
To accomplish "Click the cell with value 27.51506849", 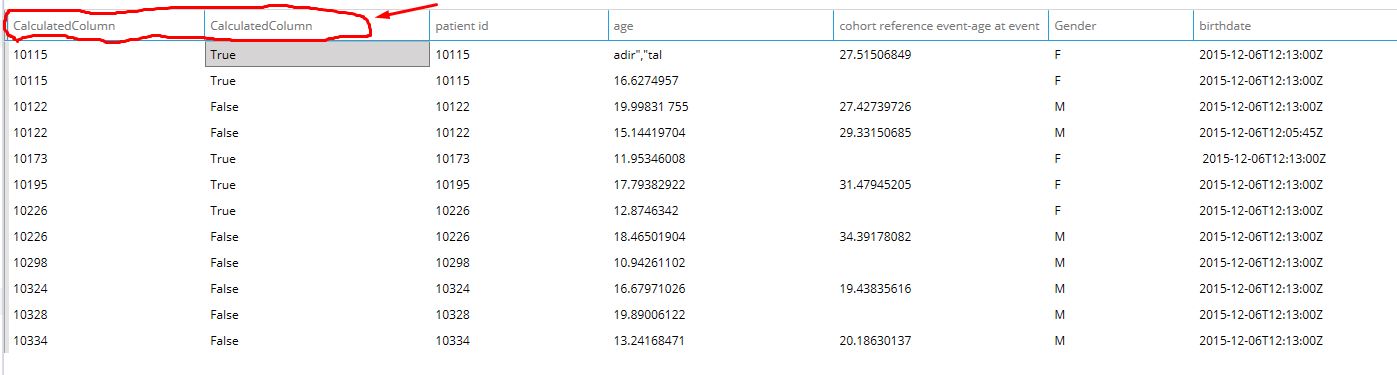I will [875, 55].
